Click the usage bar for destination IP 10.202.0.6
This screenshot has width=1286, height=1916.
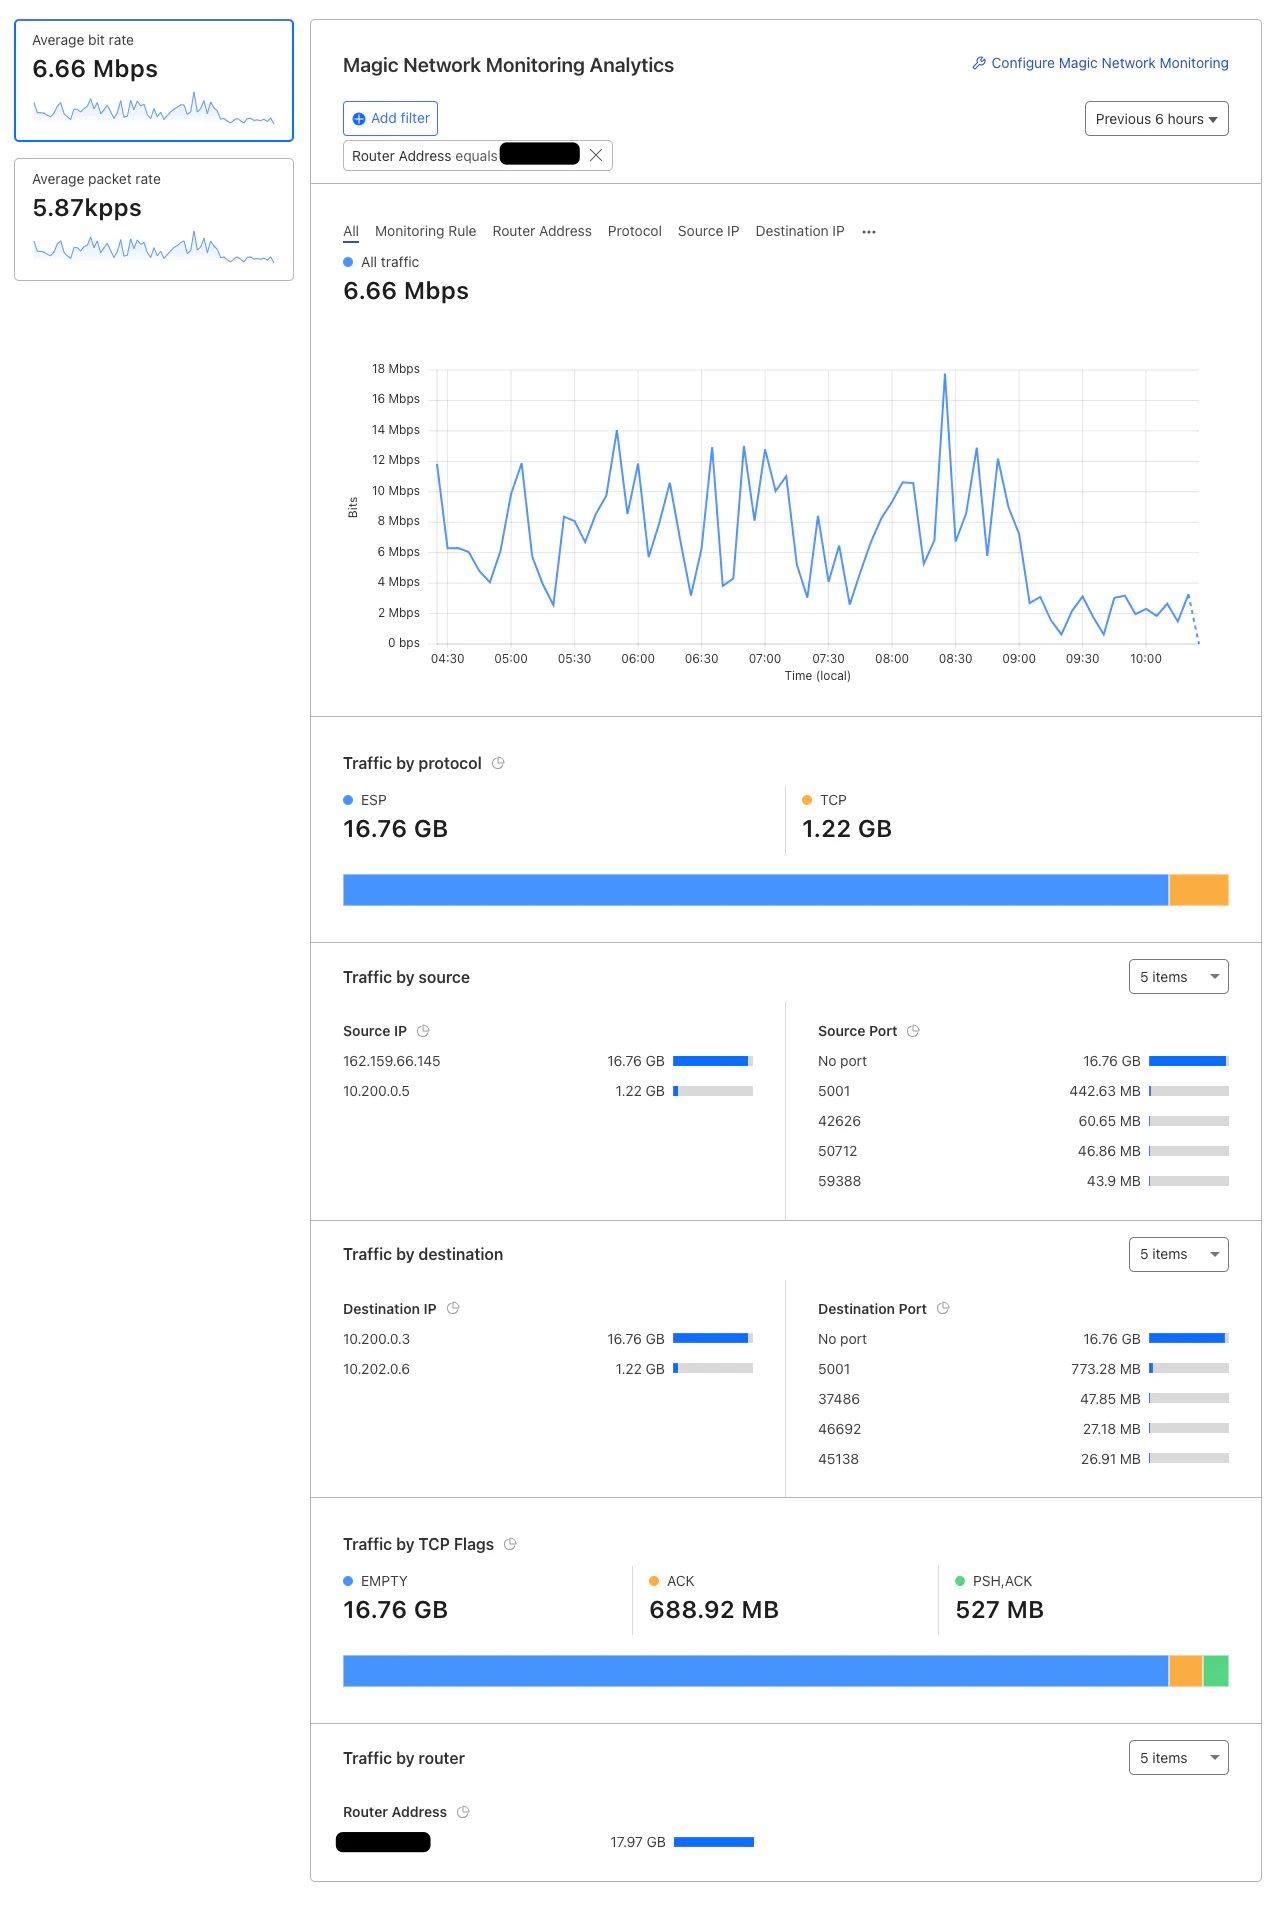(x=713, y=1368)
